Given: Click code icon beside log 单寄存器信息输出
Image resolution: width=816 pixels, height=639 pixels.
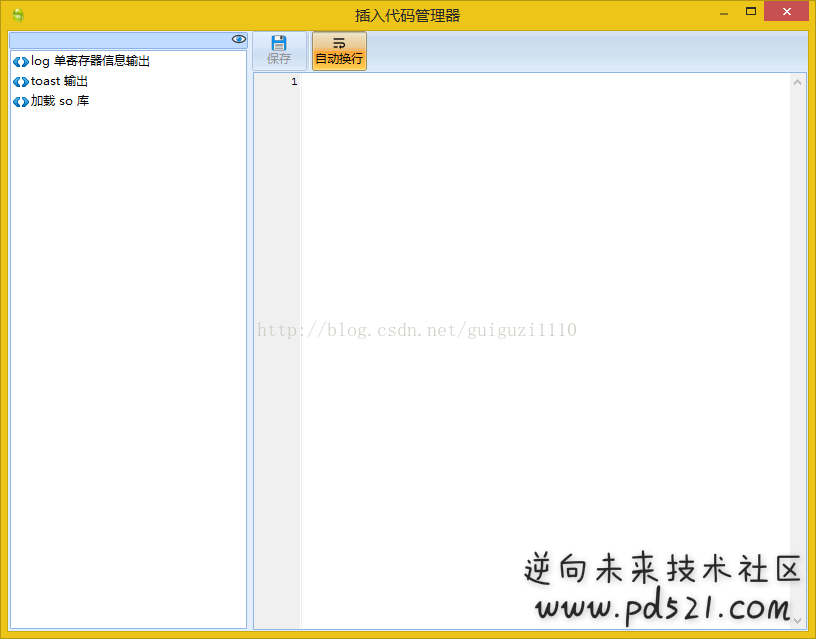Looking at the screenshot, I should [21, 62].
